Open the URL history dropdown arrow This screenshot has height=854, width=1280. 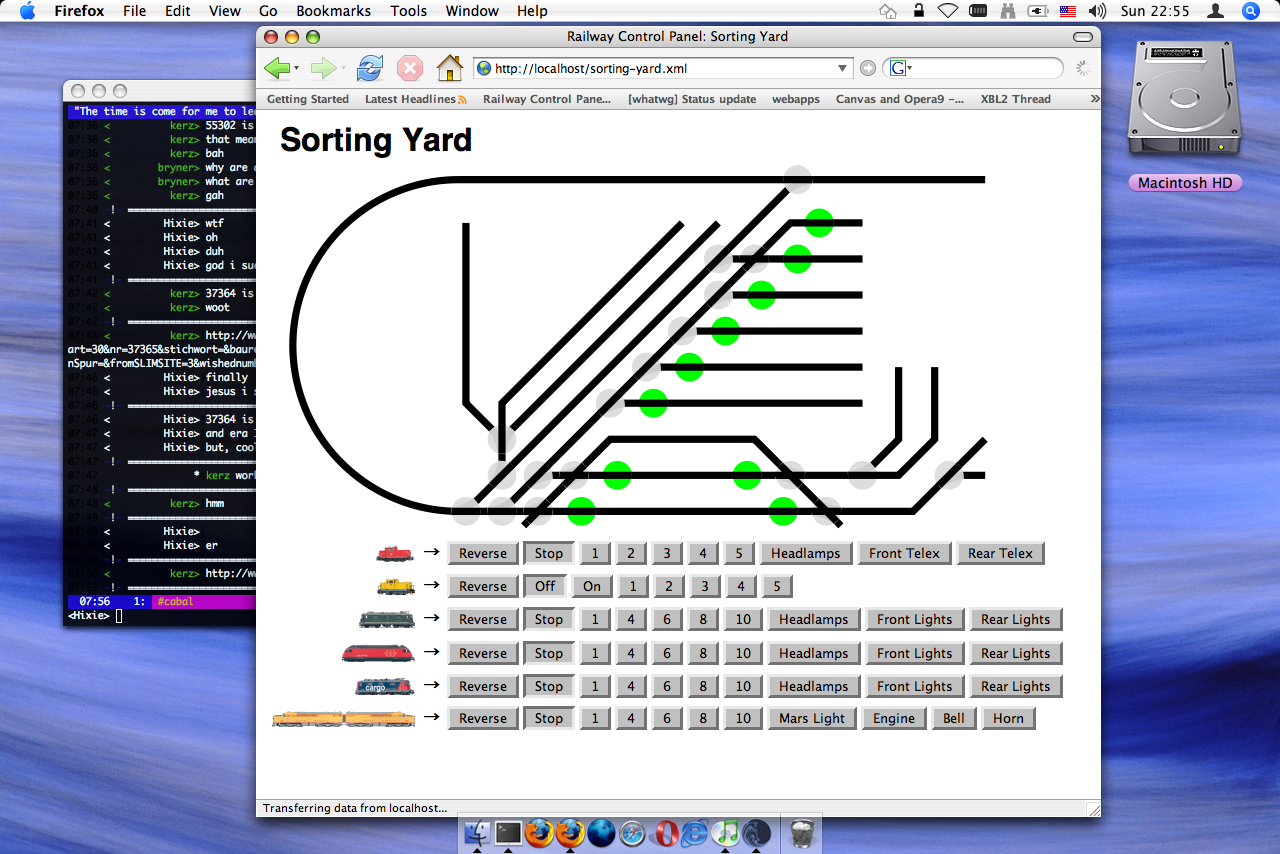pos(842,69)
